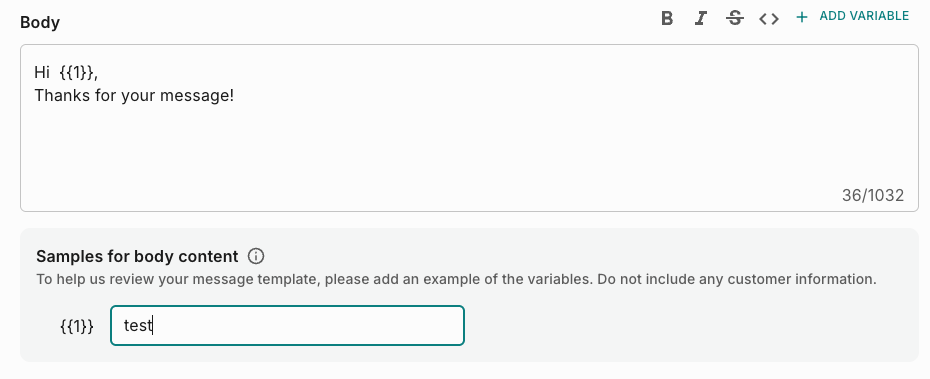Toggle italic formatting icon

[x=700, y=18]
